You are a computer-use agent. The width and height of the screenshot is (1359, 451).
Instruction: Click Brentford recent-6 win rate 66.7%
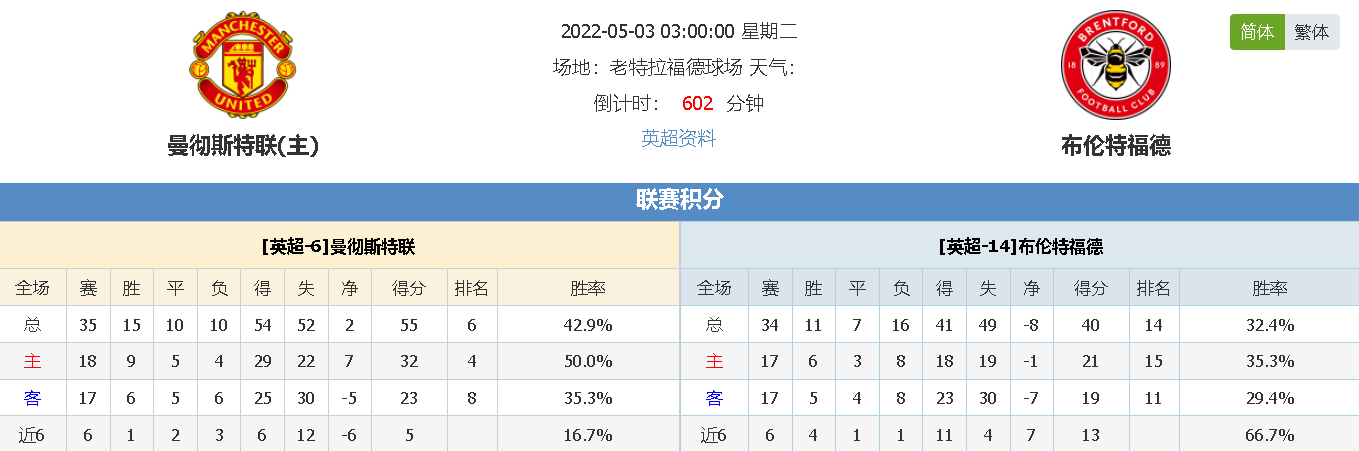click(x=1270, y=435)
